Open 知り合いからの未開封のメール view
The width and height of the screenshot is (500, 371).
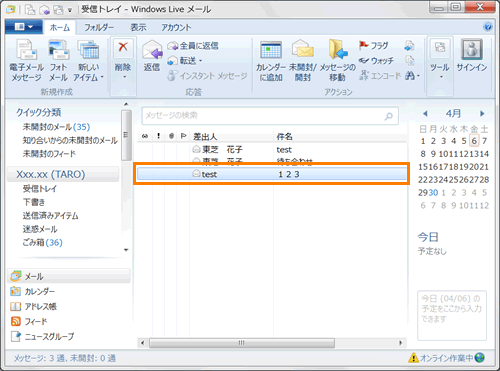[70, 140]
